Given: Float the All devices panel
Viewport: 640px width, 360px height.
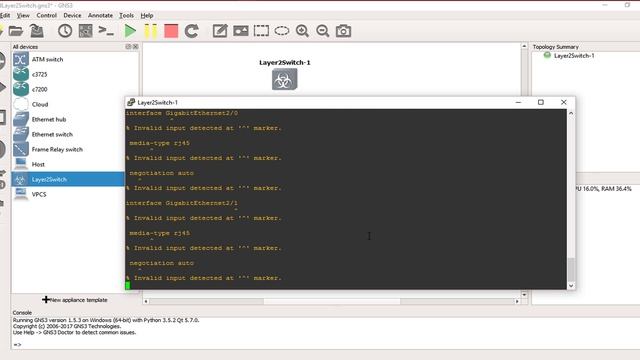Looking at the screenshot, I should pyautogui.click(x=129, y=47).
